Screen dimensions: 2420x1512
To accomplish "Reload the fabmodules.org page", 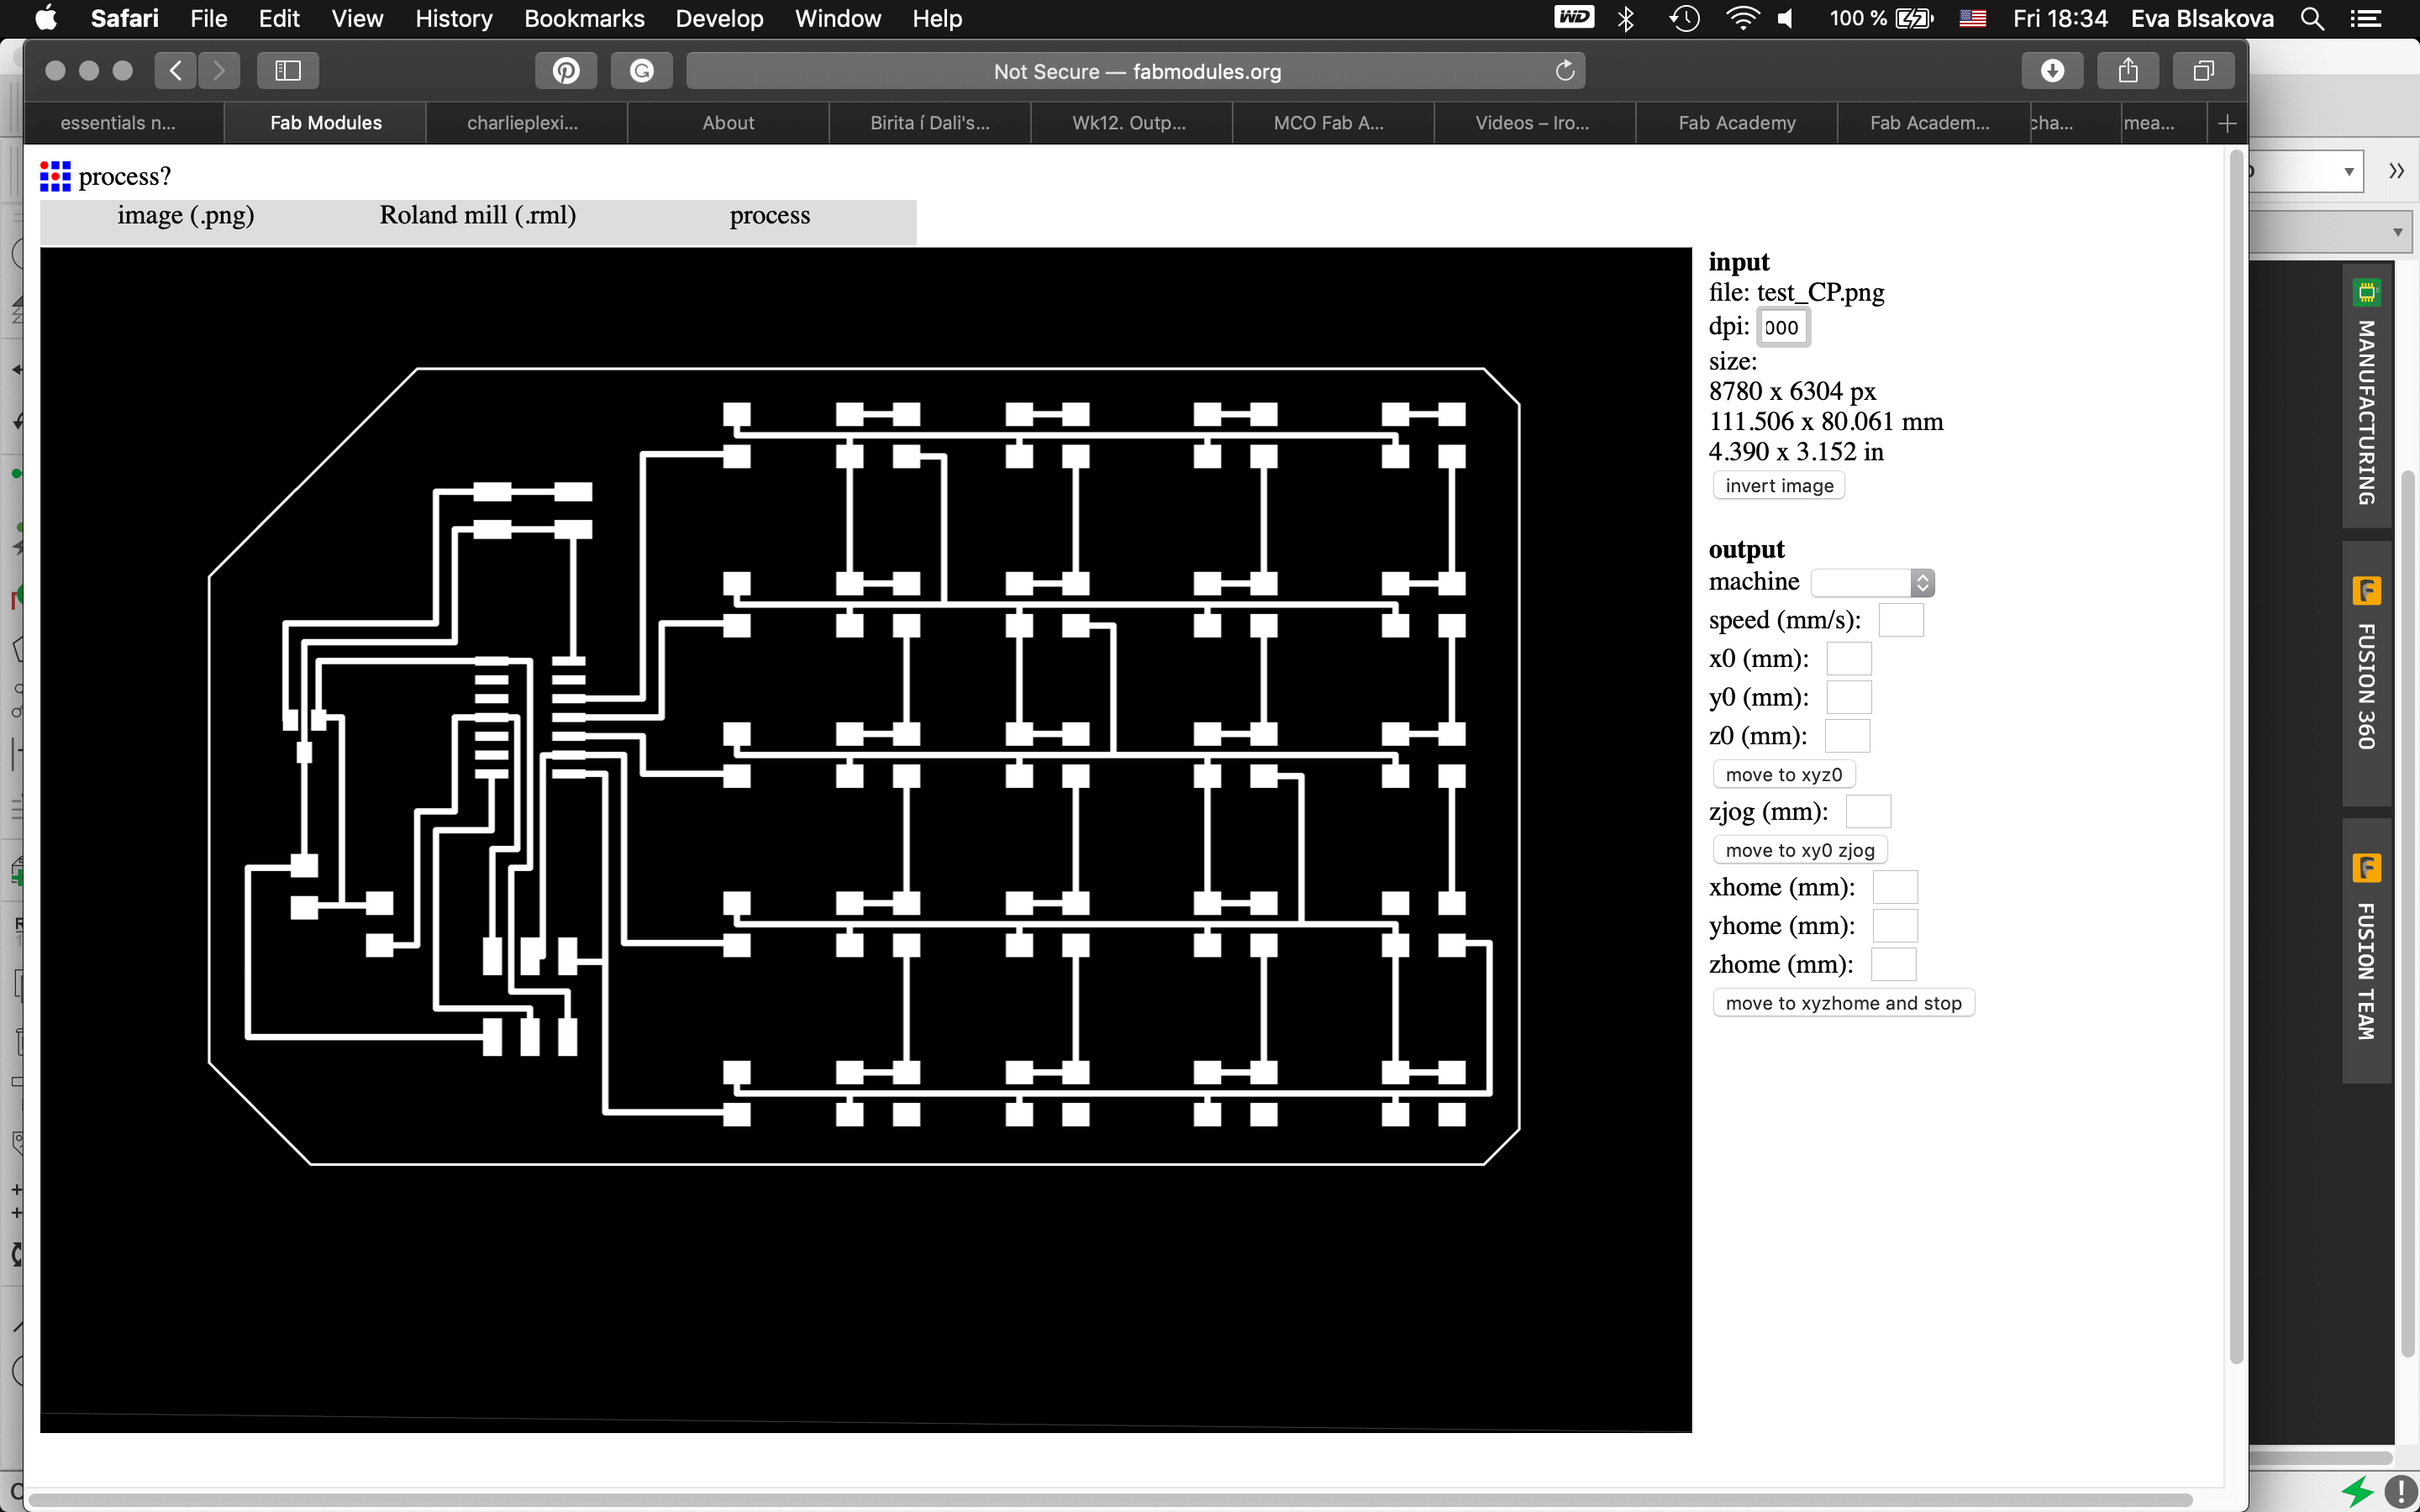I will [x=1565, y=71].
